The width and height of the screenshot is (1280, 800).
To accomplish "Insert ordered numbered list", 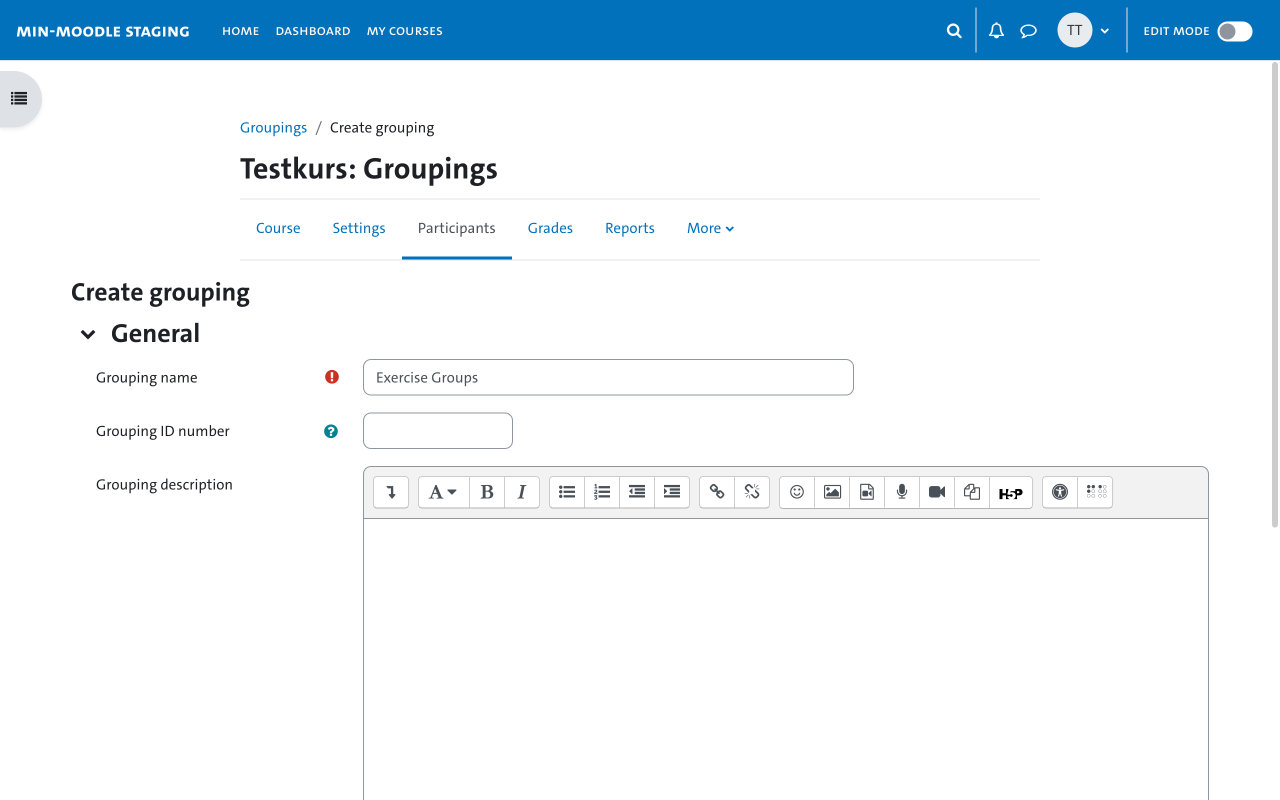I will [x=602, y=492].
